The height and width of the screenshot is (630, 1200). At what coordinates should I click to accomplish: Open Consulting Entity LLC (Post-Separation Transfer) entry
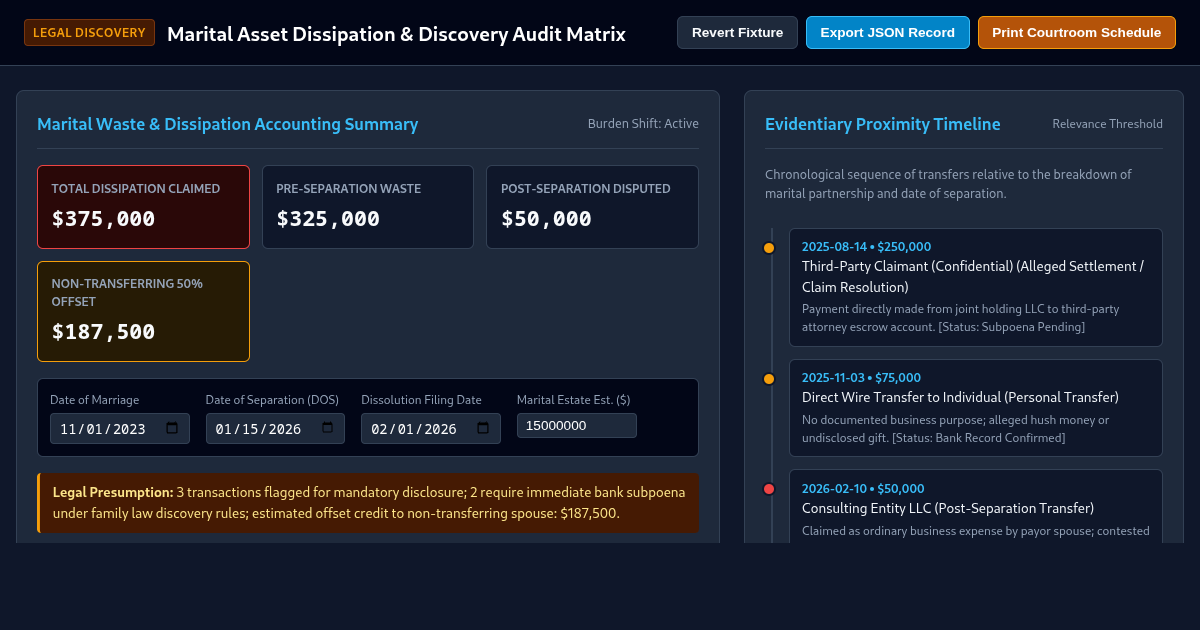click(975, 506)
